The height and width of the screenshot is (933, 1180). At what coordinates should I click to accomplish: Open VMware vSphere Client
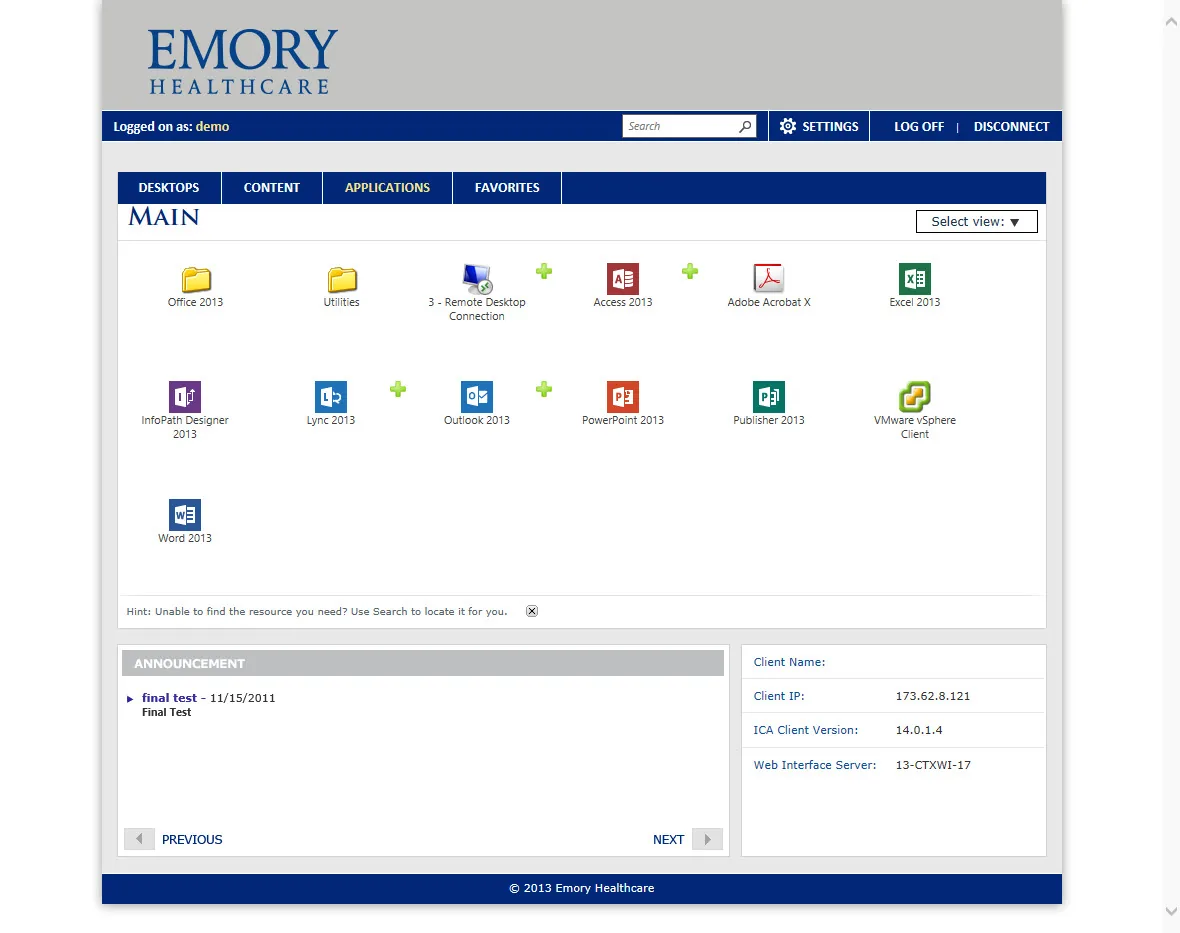pyautogui.click(x=915, y=397)
